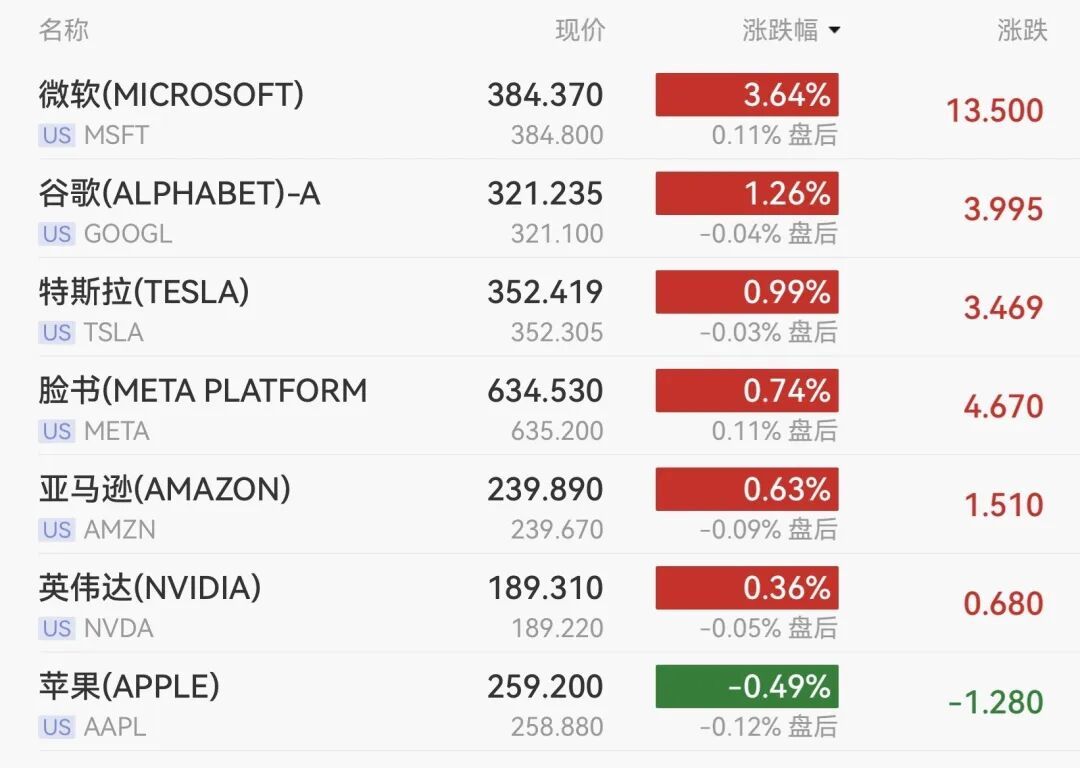Click NVIDIA's 0.36% change badge

(x=747, y=588)
